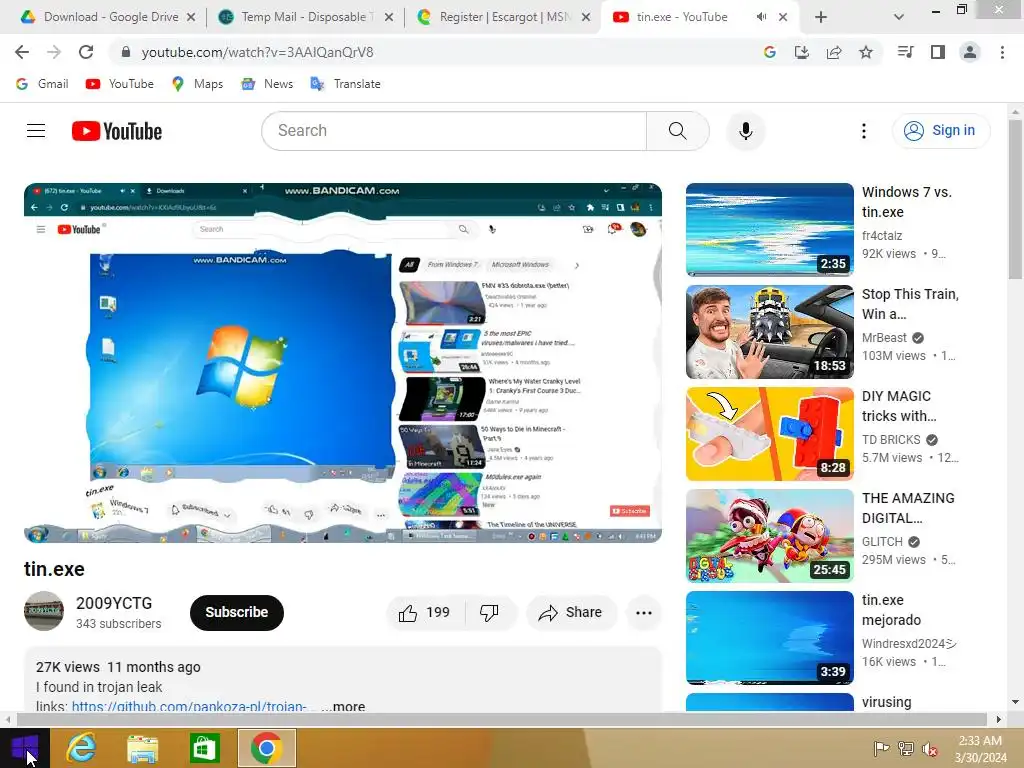
Task: Launch Internet Explorer from taskbar
Action: [82, 748]
